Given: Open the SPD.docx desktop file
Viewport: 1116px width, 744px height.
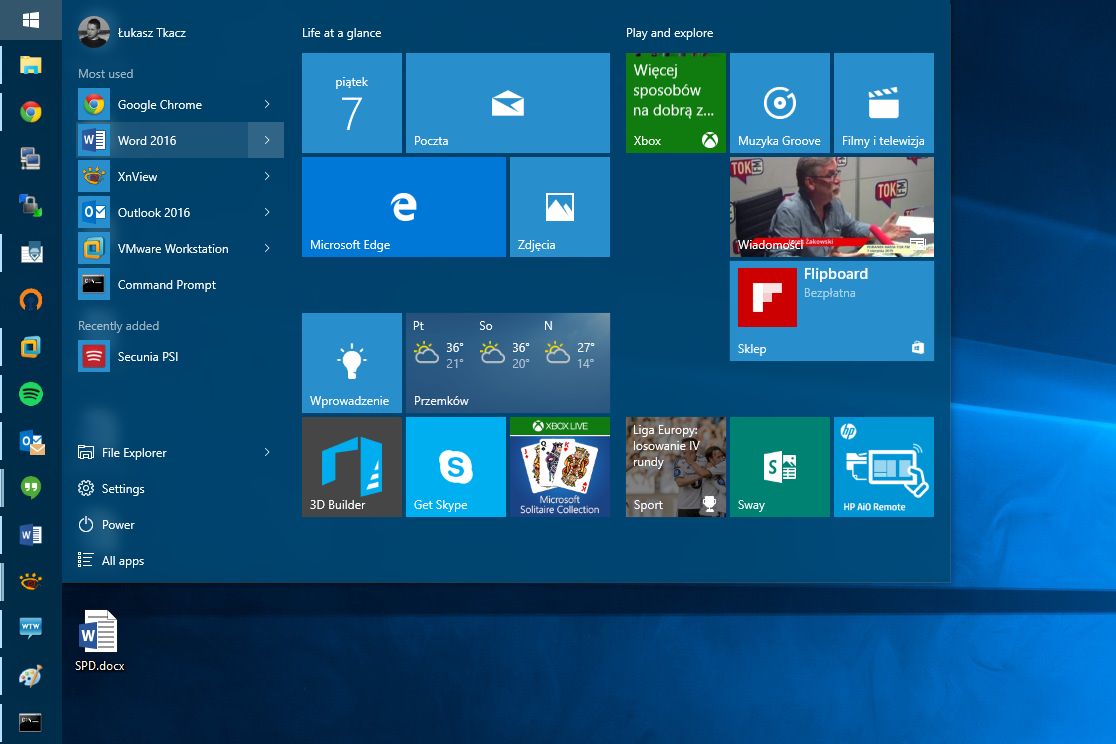Looking at the screenshot, I should tap(100, 641).
